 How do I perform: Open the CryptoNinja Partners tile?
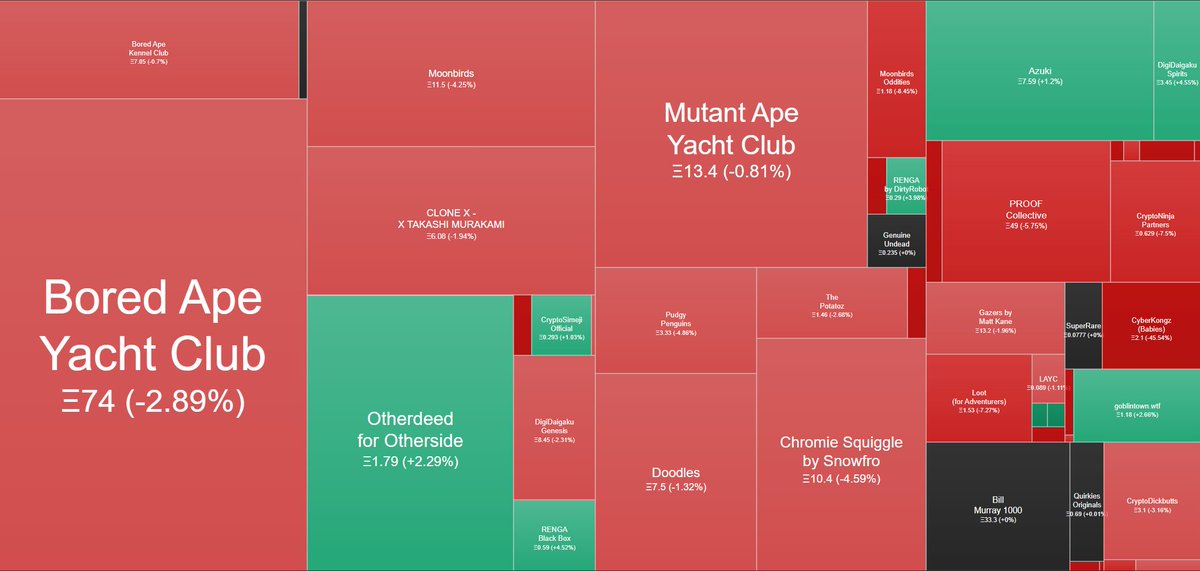(x=1155, y=222)
